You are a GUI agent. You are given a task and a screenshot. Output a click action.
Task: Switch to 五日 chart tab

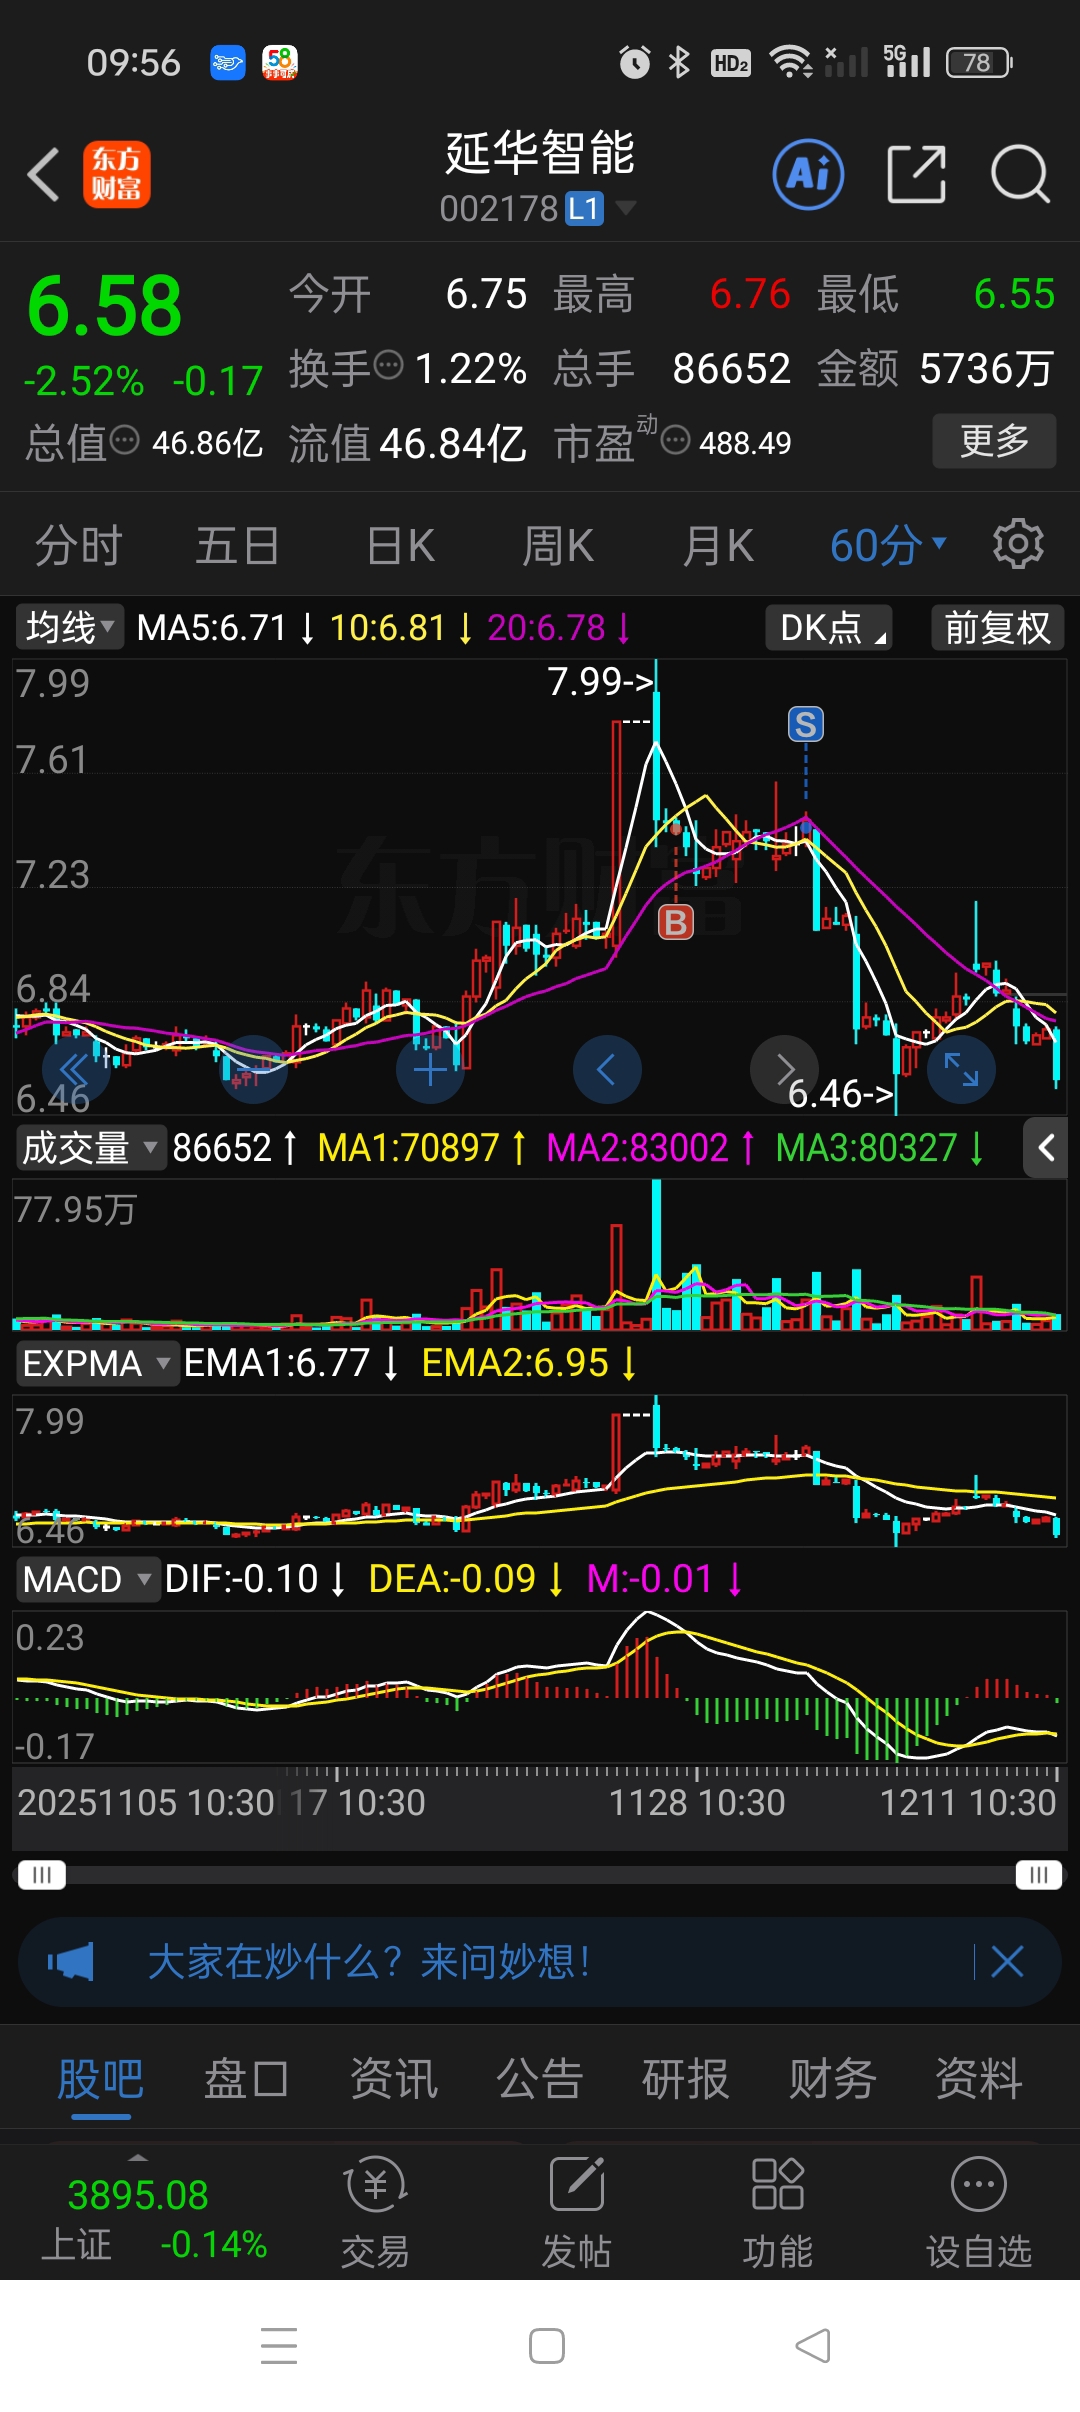pos(237,546)
